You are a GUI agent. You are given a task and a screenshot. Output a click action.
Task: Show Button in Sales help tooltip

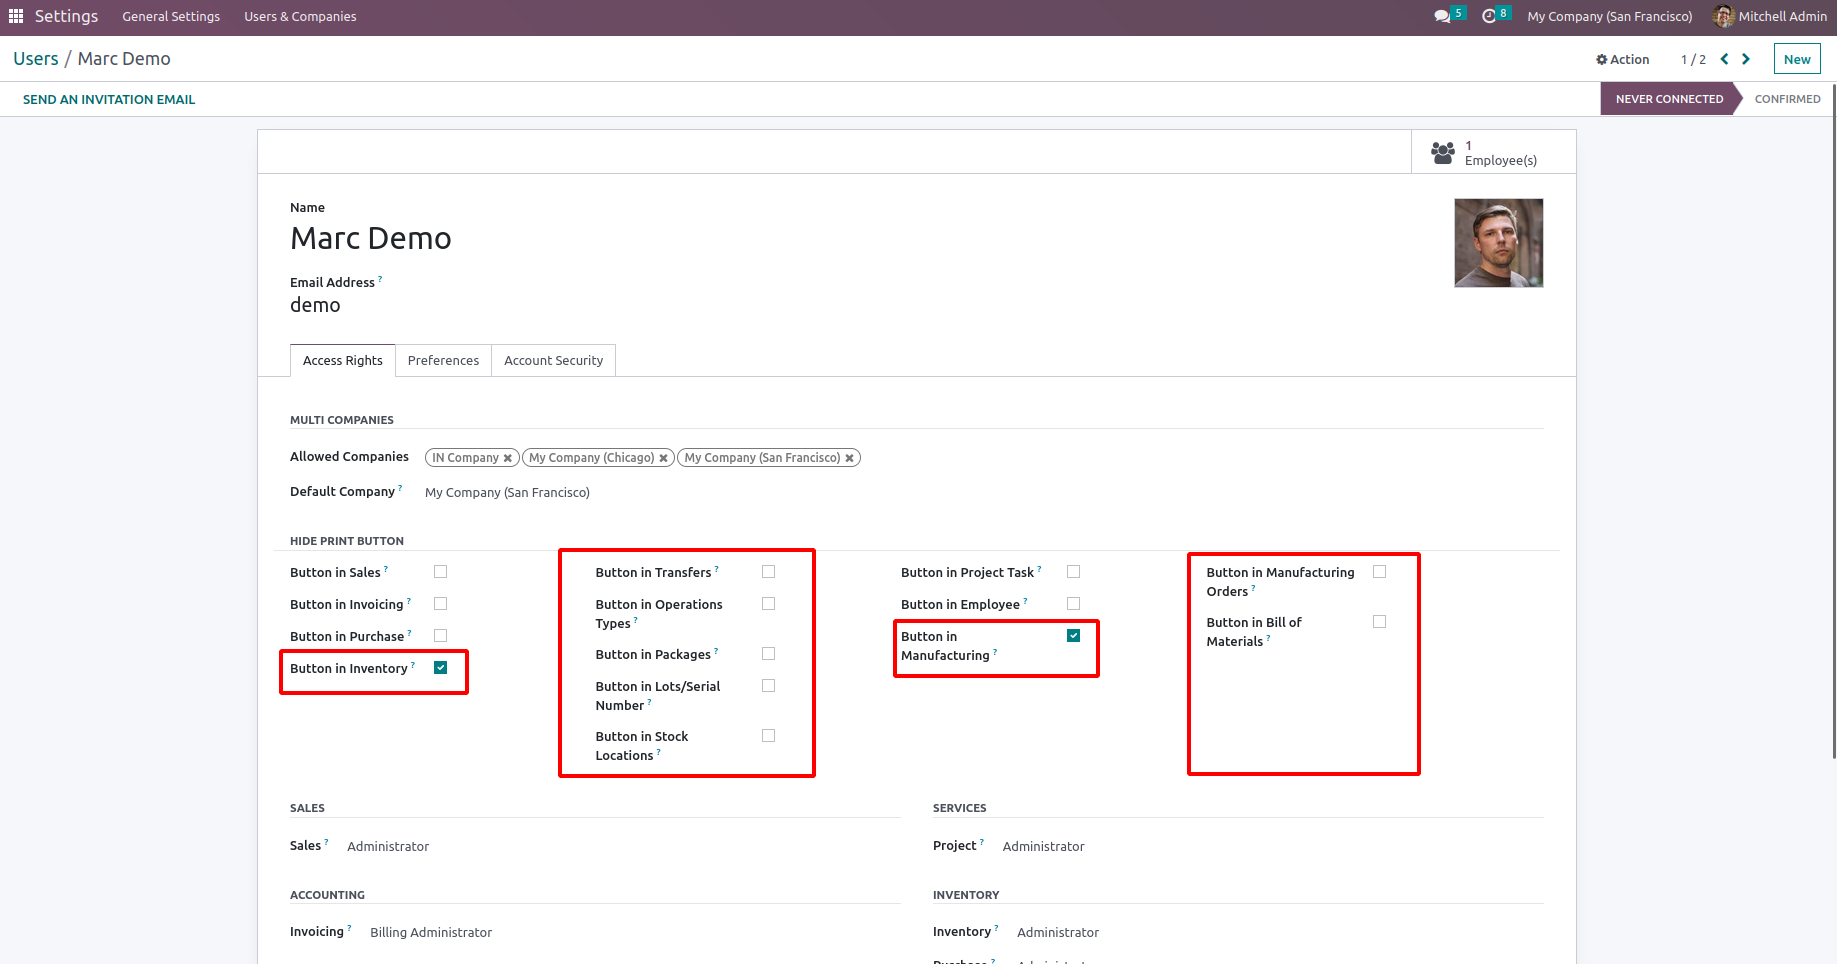point(386,569)
